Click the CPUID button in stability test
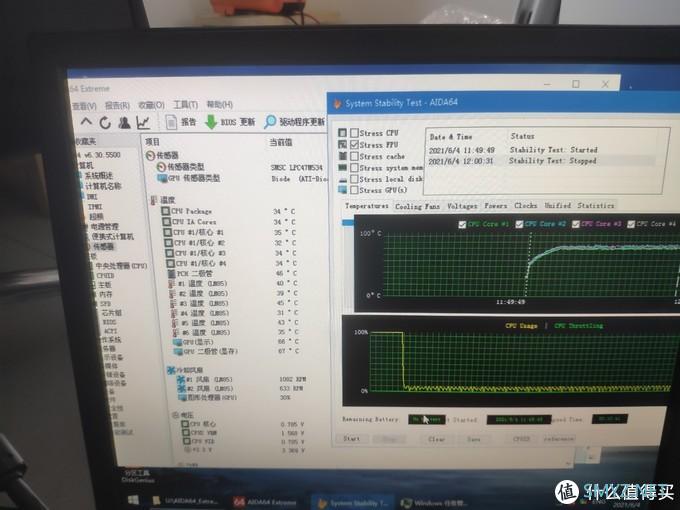 [521, 438]
